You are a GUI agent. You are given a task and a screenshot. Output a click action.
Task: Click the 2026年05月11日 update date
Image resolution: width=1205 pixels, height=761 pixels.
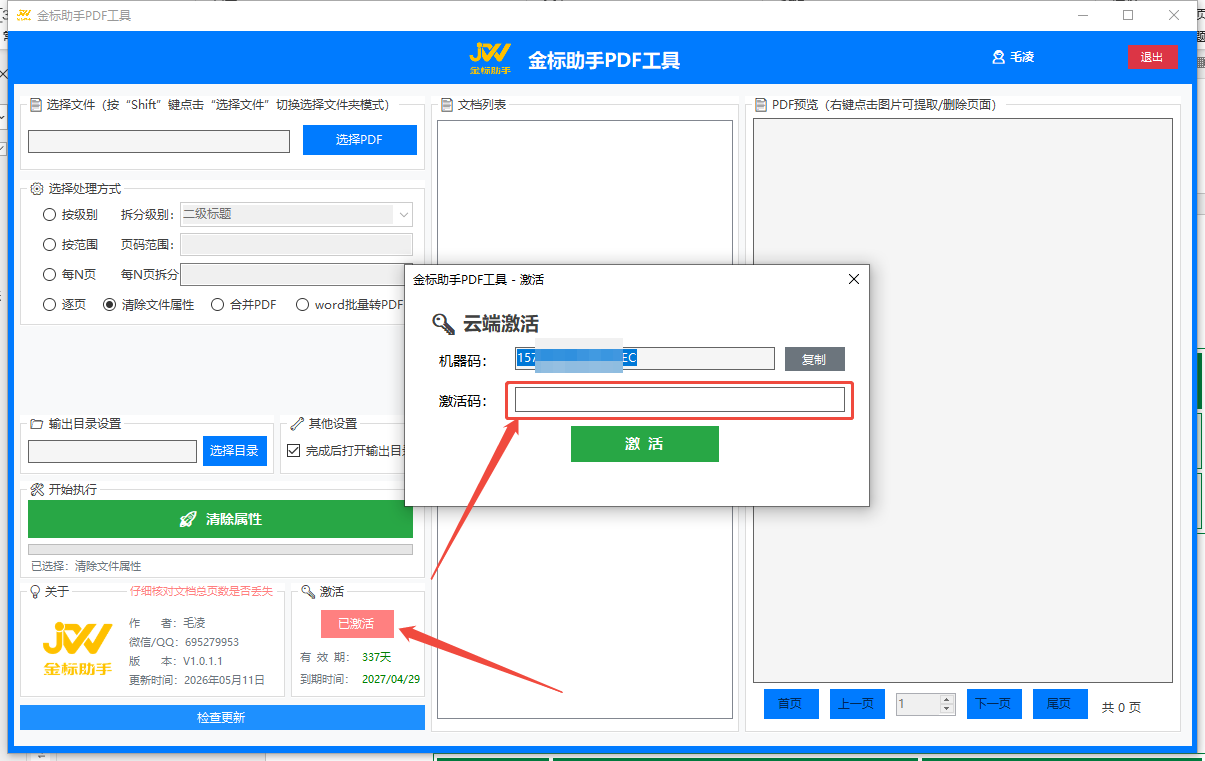tap(225, 680)
